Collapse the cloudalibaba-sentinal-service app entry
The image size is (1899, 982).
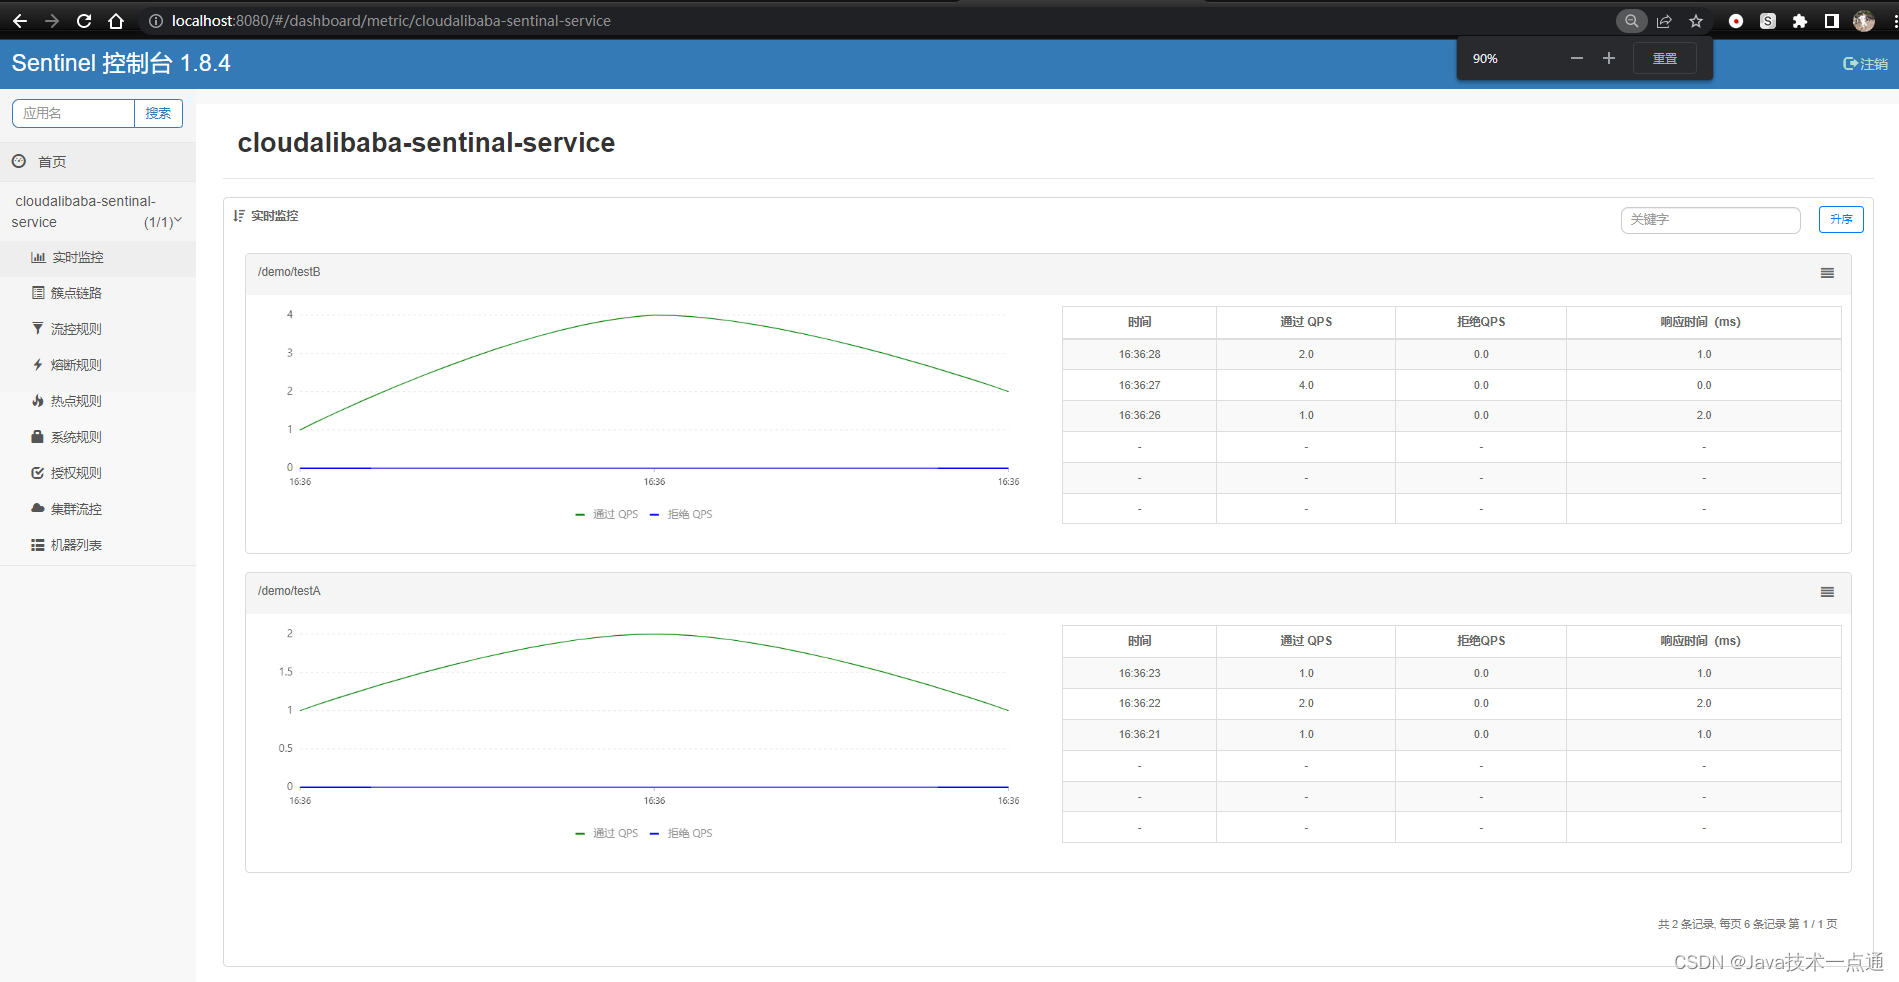point(97,212)
